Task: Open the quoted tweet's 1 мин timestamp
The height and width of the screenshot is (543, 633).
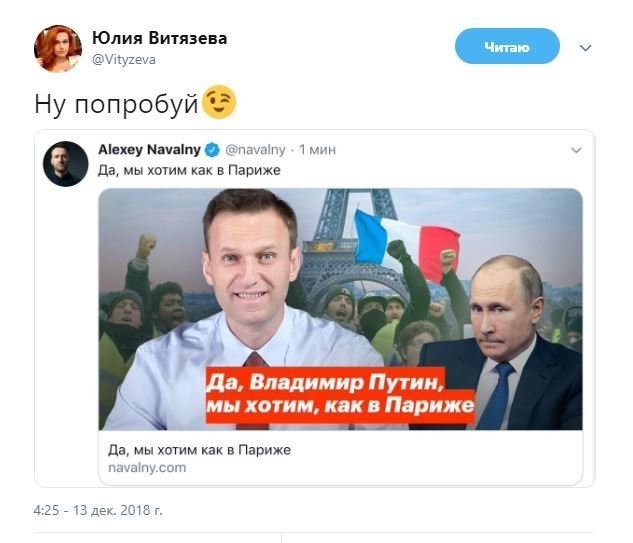Action: [317, 150]
